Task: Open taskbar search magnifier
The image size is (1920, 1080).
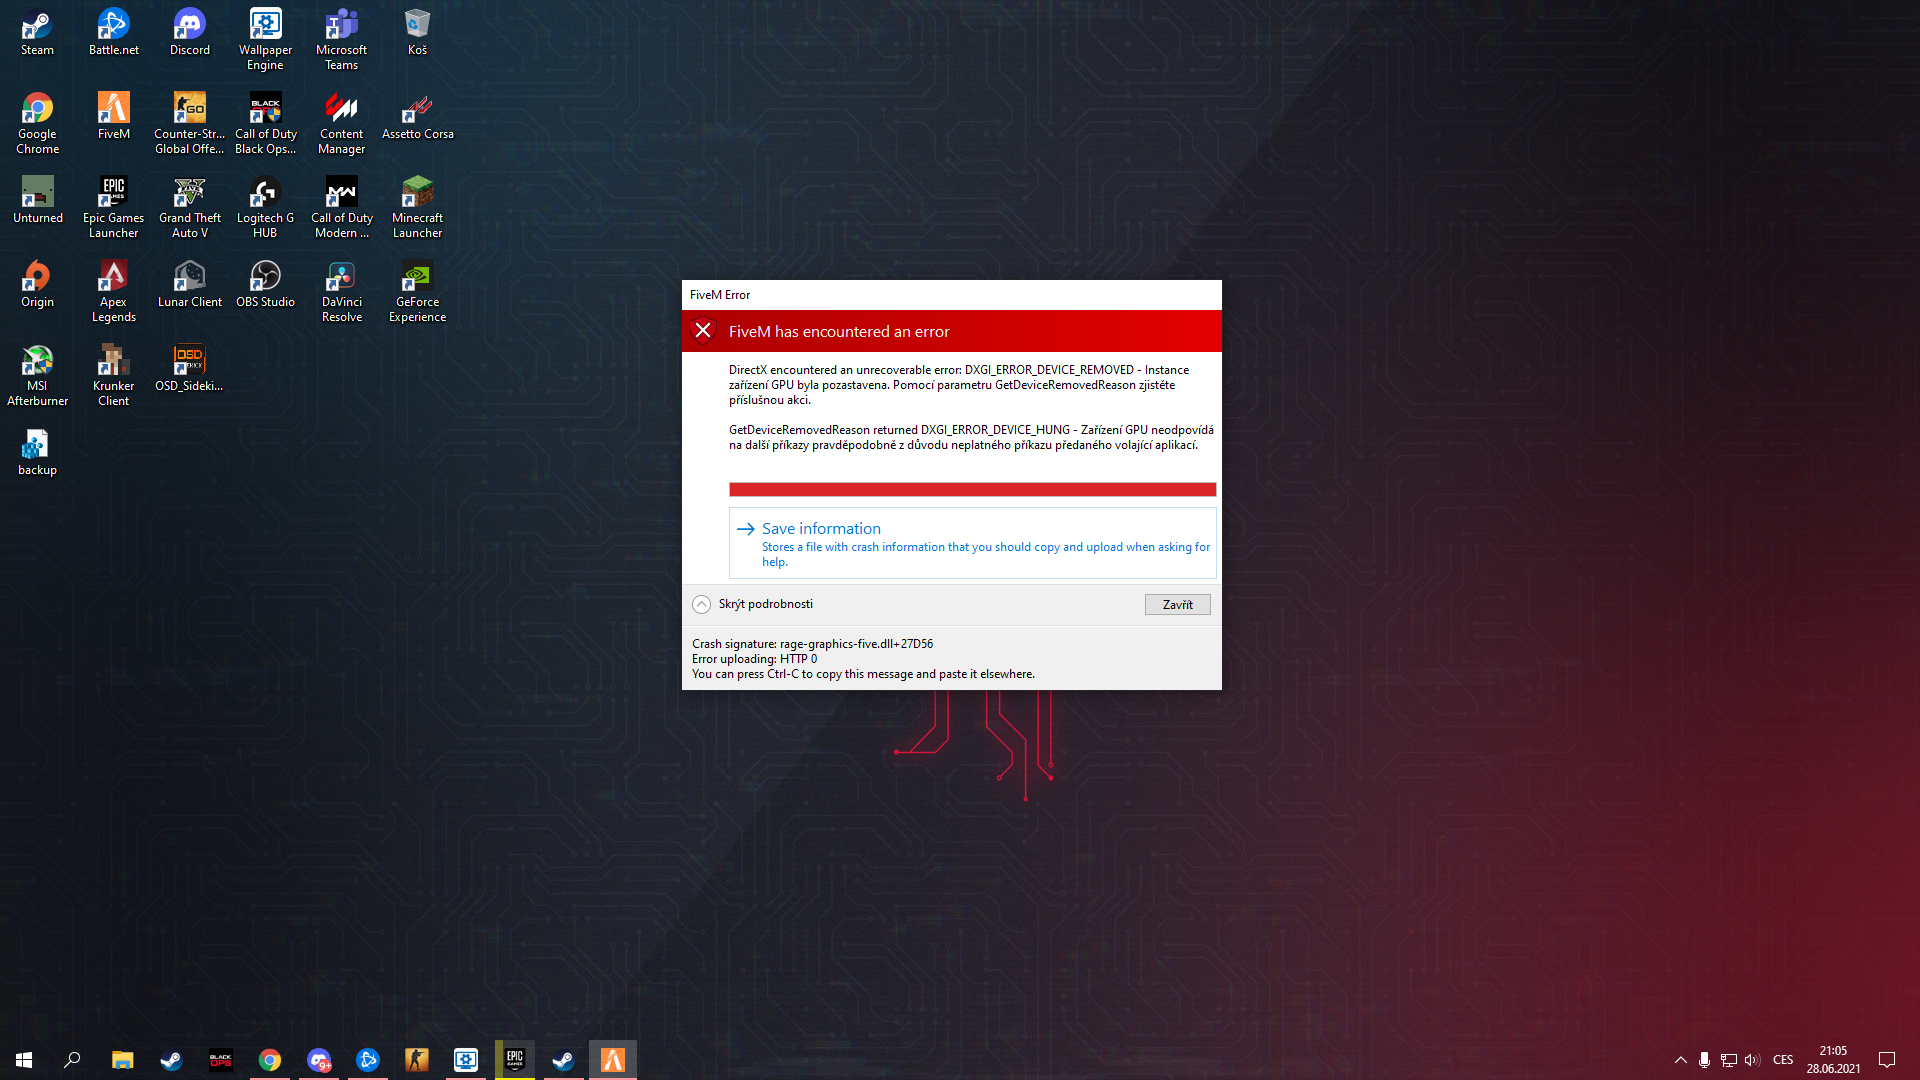Action: click(x=72, y=1059)
